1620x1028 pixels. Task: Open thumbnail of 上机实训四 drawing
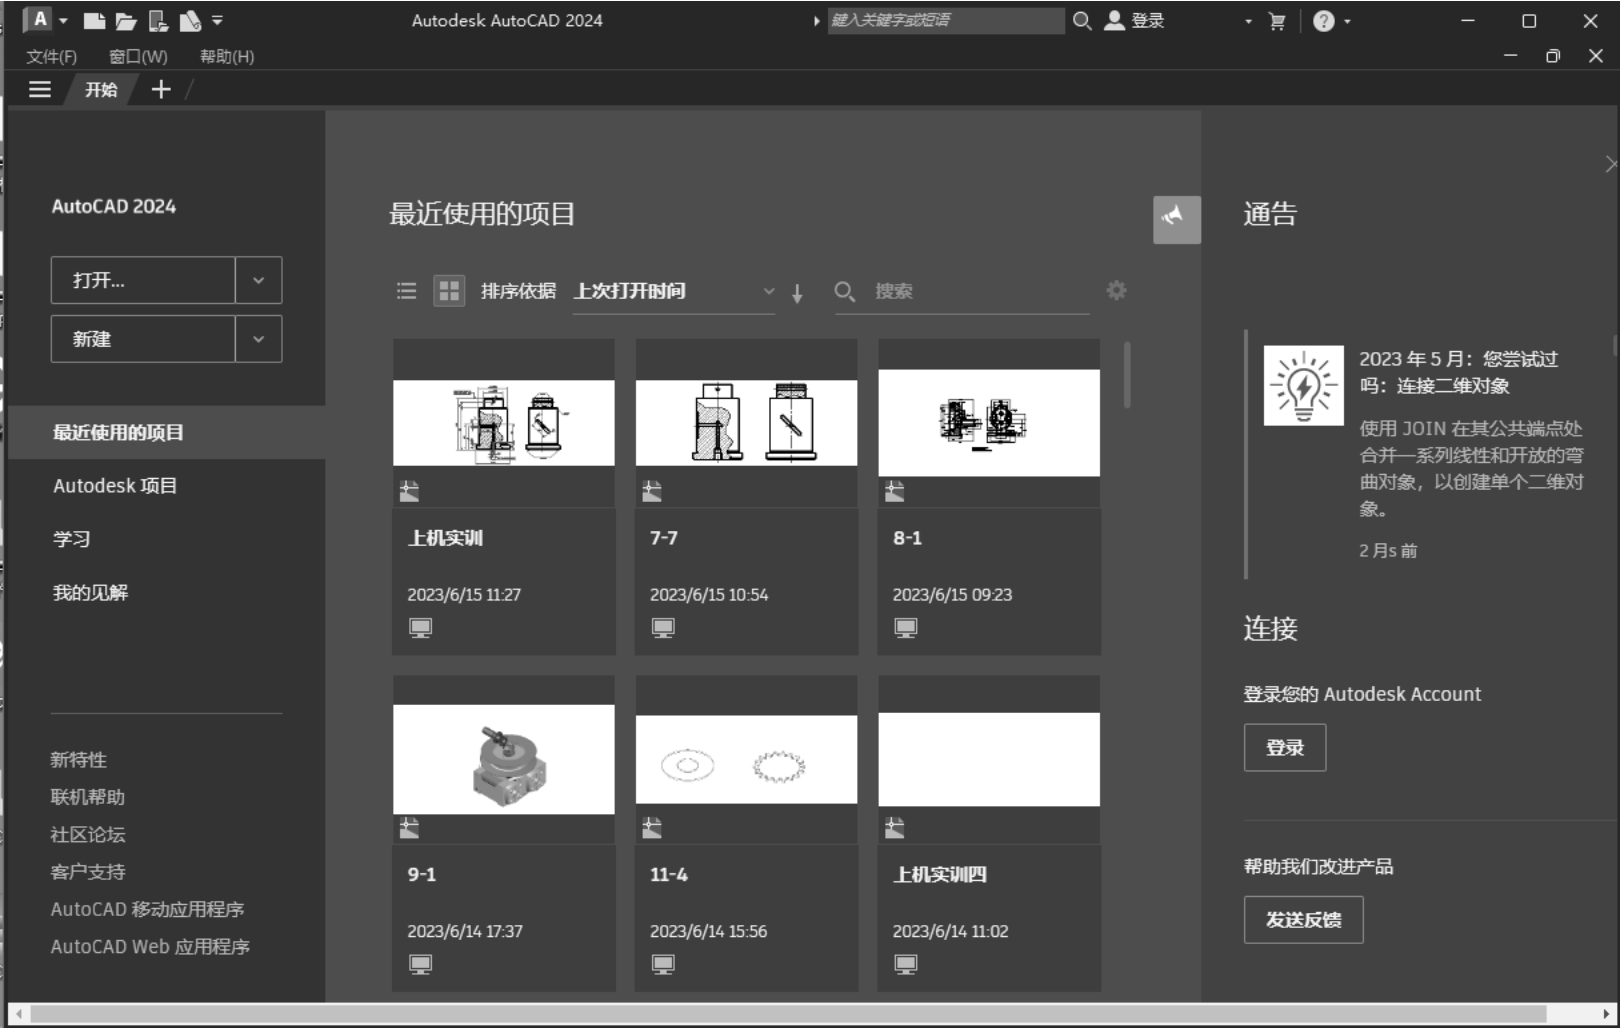click(989, 759)
